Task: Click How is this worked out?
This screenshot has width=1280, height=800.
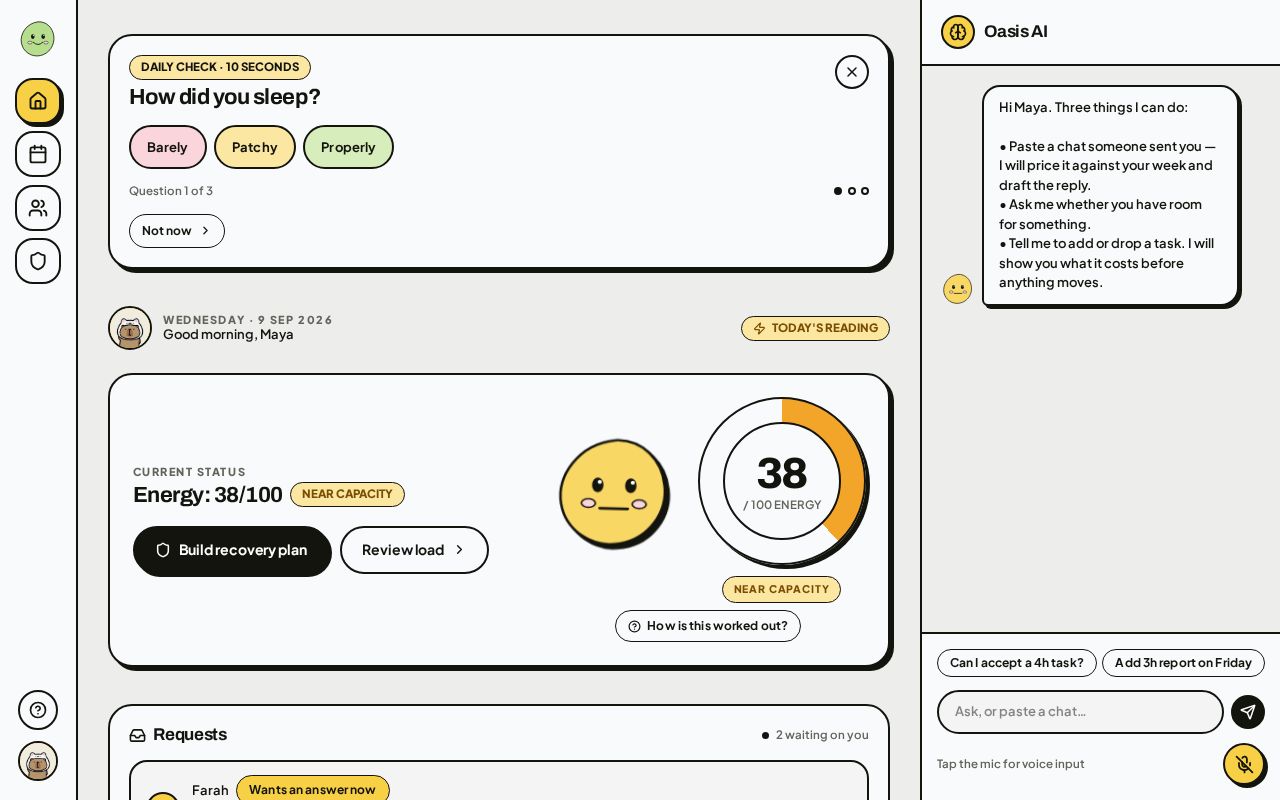Action: point(708,626)
